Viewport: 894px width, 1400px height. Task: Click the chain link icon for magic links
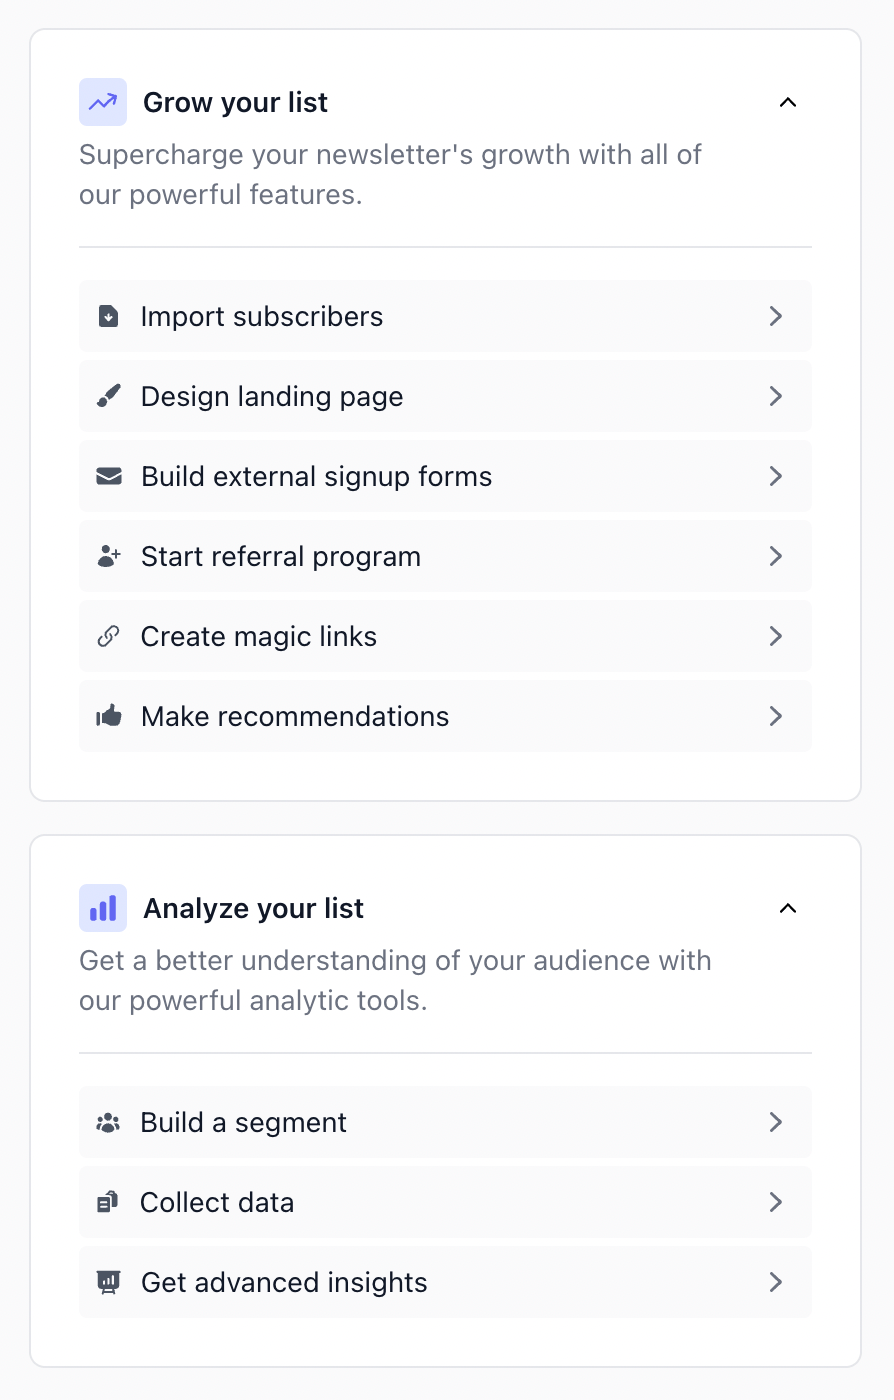tap(109, 636)
